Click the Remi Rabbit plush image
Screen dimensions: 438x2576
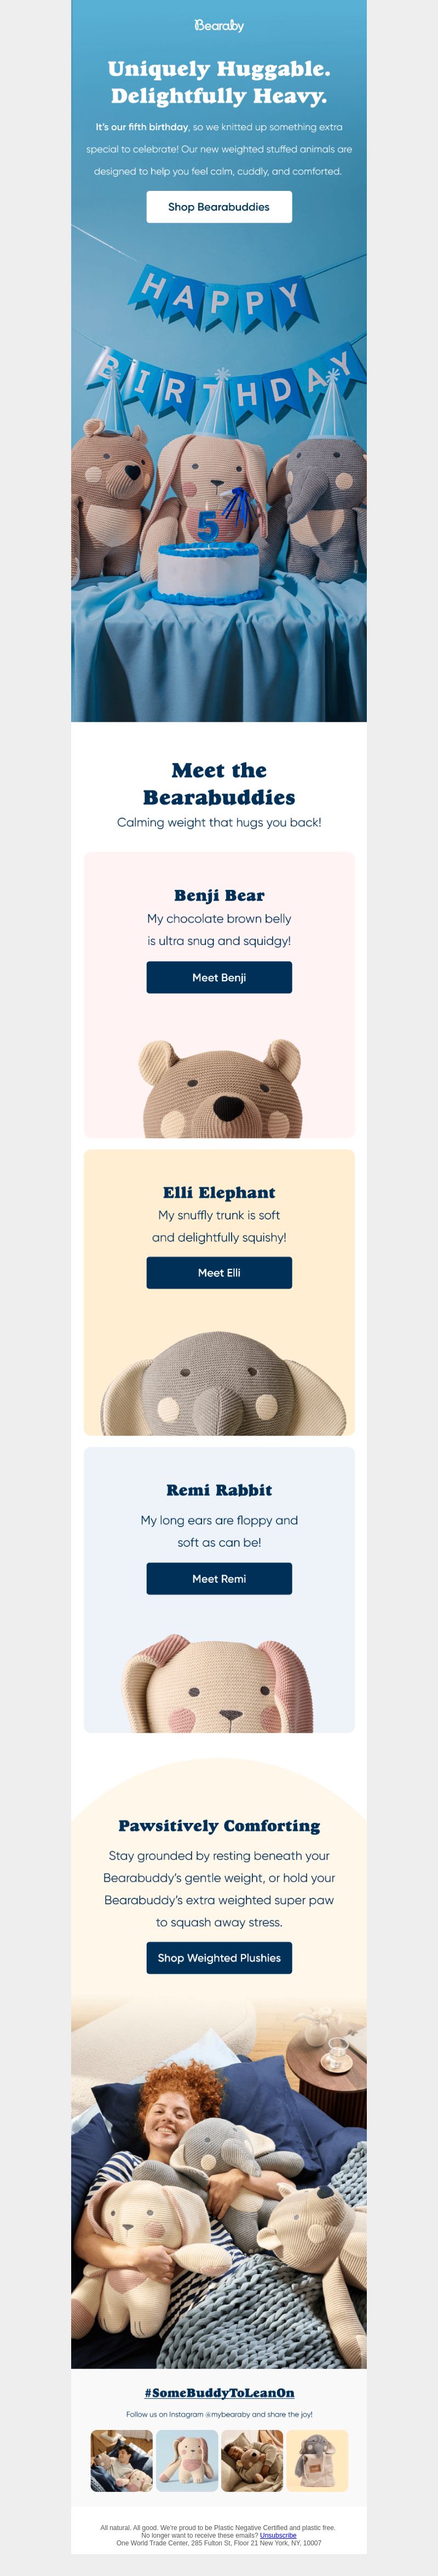(219, 1683)
